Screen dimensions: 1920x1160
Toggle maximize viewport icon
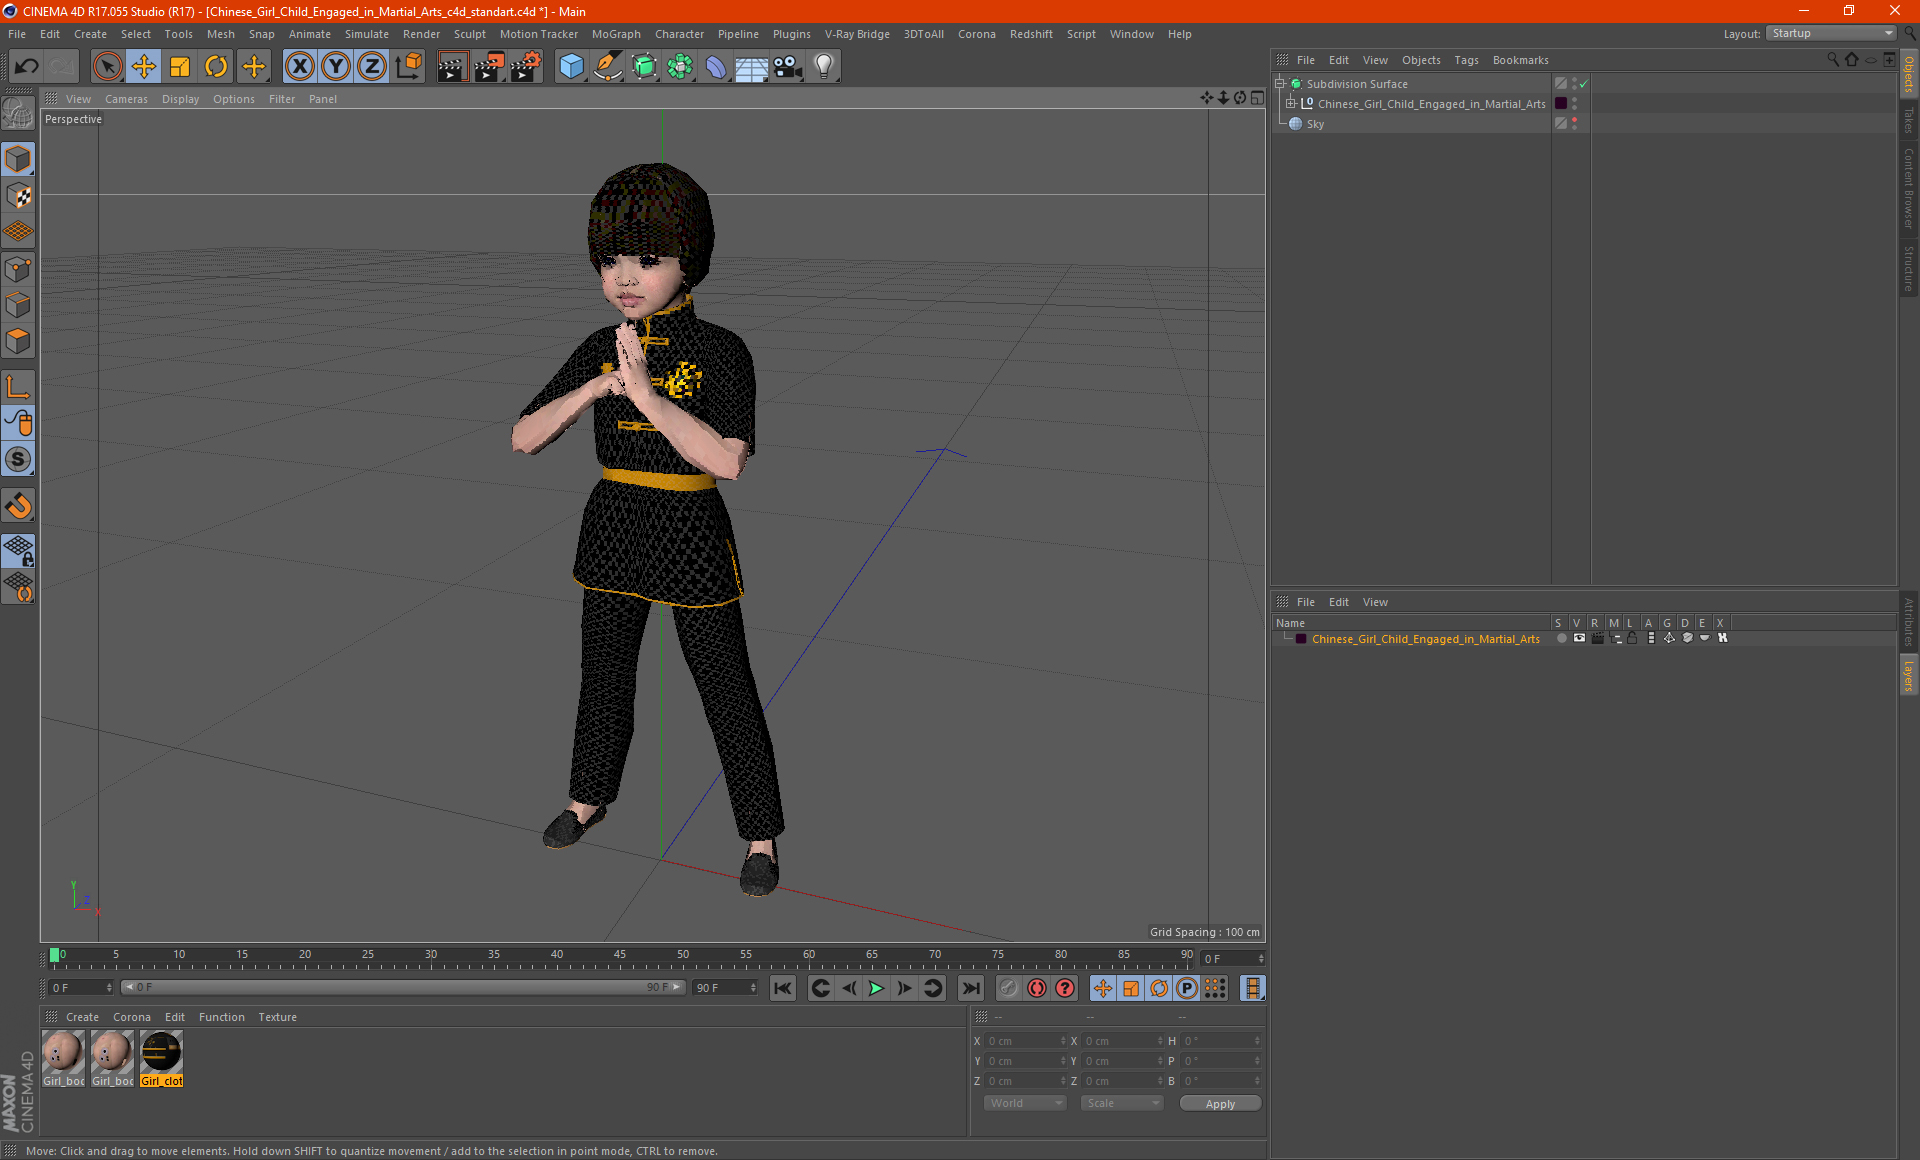point(1257,98)
